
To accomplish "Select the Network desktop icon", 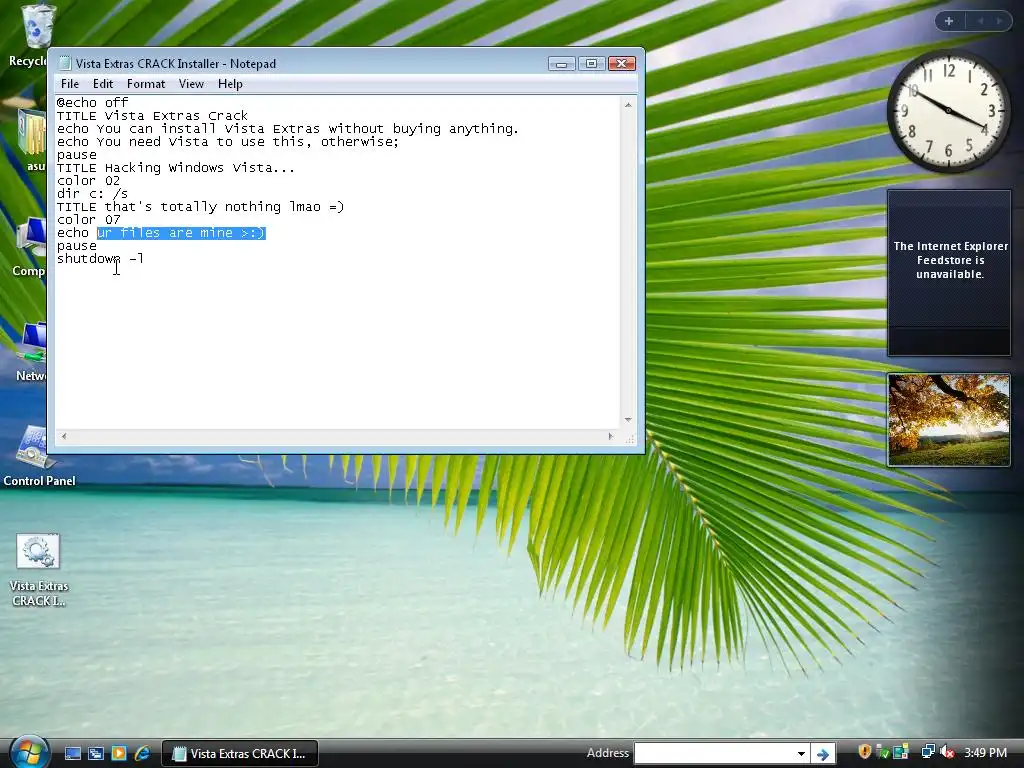I will click(x=31, y=353).
